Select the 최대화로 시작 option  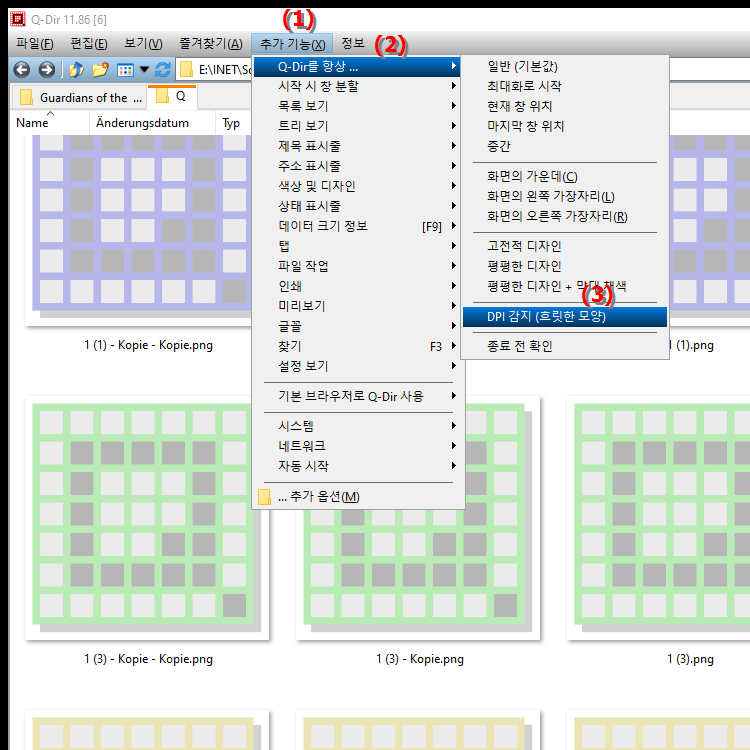565,86
